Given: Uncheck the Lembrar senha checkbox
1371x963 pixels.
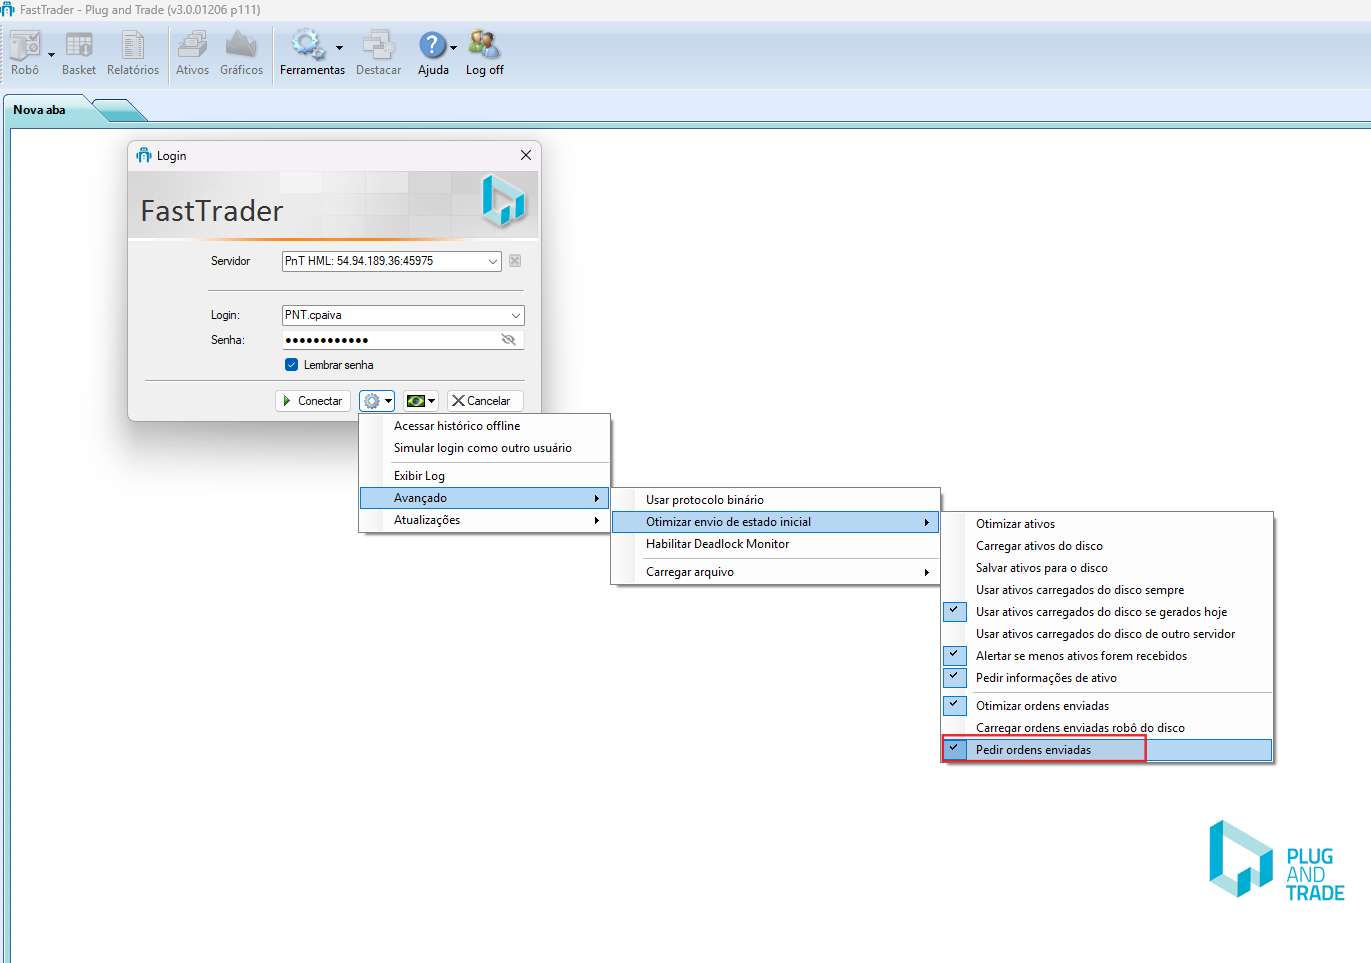Looking at the screenshot, I should click(x=292, y=365).
